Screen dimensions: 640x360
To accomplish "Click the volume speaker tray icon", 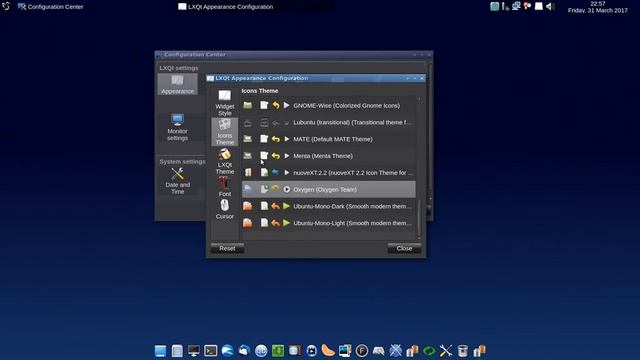I will 550,7.
